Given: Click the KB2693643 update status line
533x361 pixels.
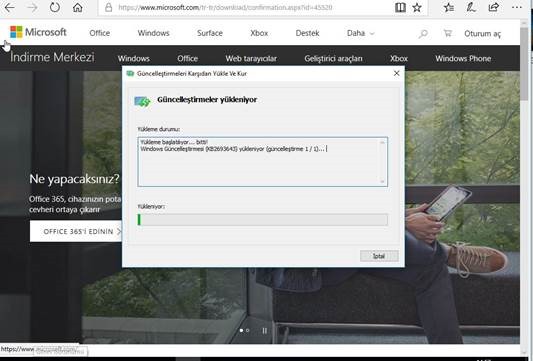Looking at the screenshot, I should coord(232,149).
